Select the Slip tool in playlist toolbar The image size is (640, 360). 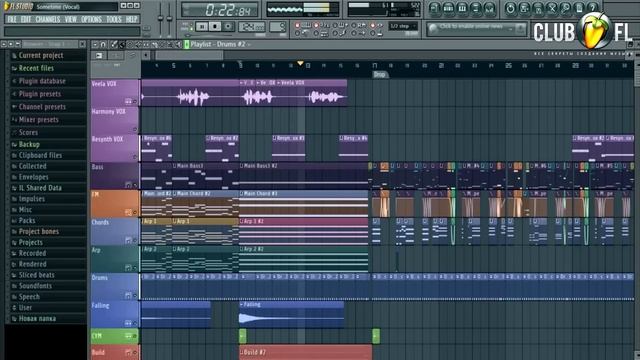point(146,44)
